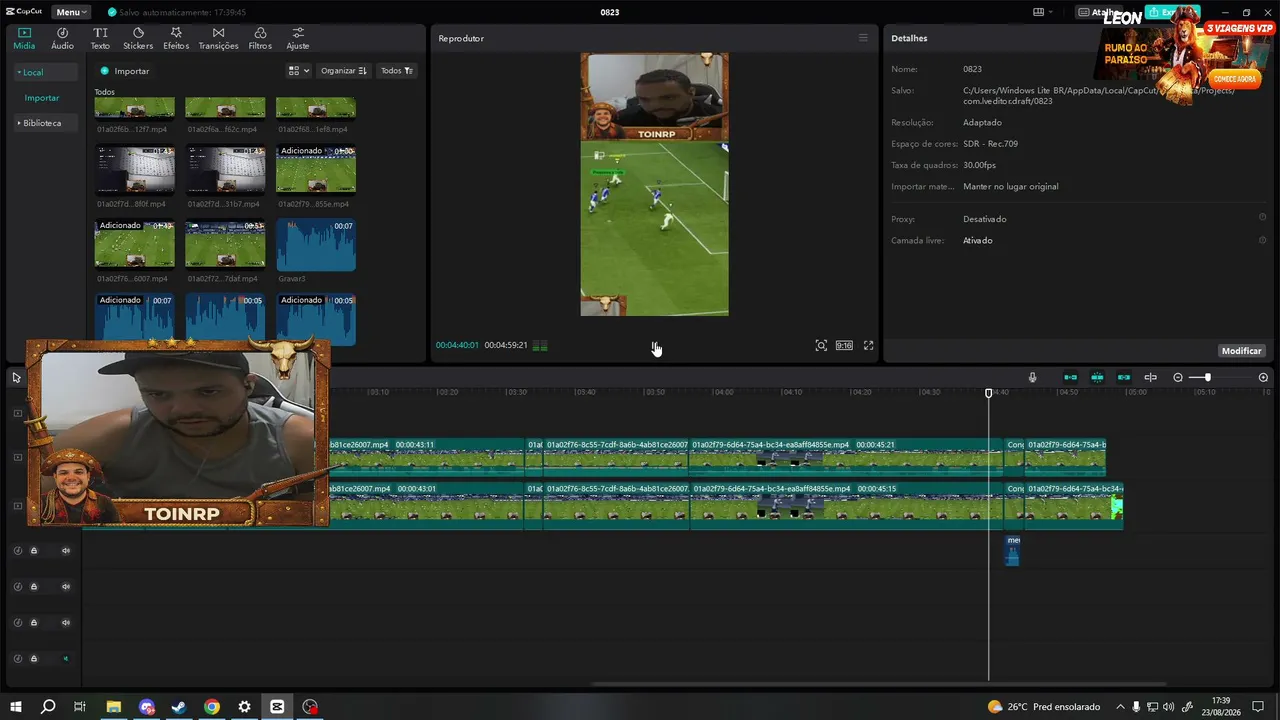Mute the second audio track

click(66, 586)
